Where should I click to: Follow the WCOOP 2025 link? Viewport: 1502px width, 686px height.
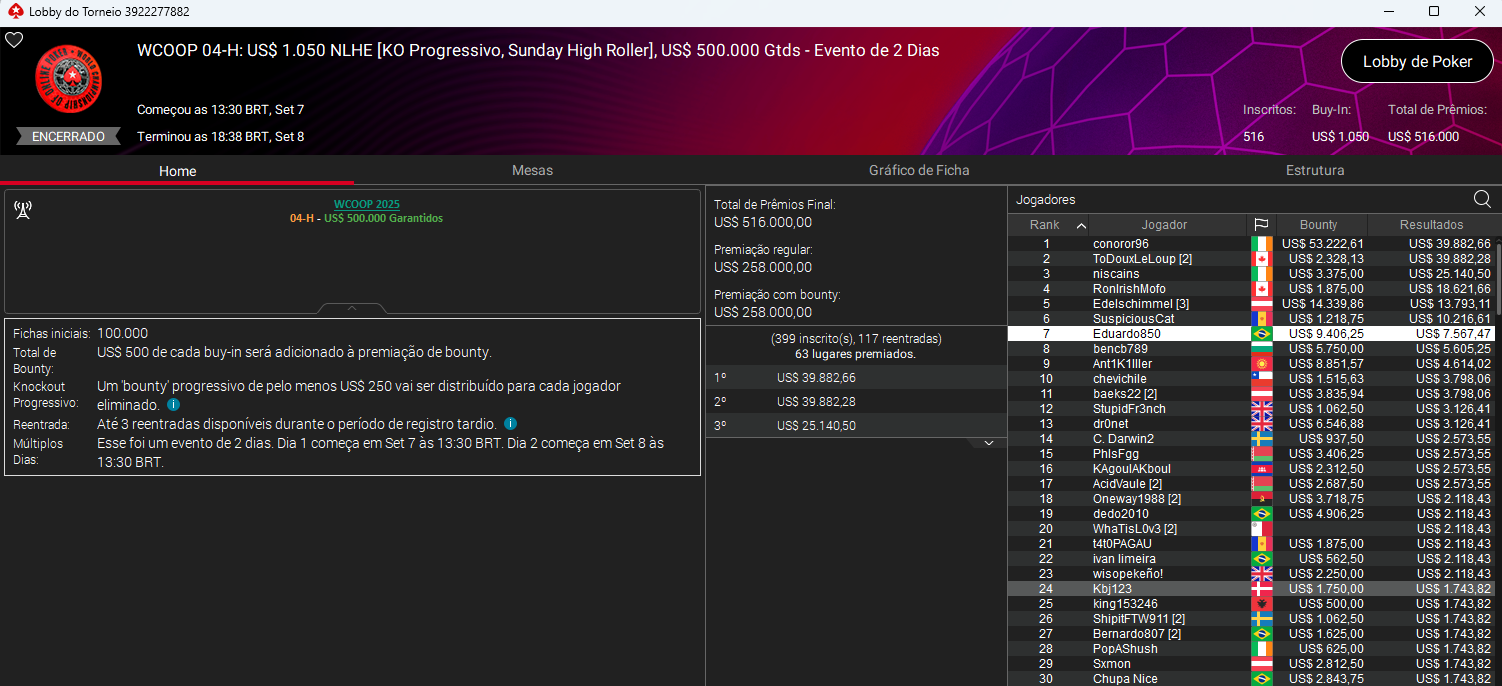tap(367, 204)
